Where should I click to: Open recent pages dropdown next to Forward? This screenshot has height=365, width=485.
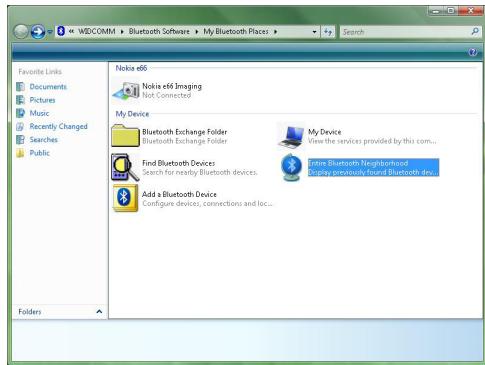pyautogui.click(x=50, y=32)
